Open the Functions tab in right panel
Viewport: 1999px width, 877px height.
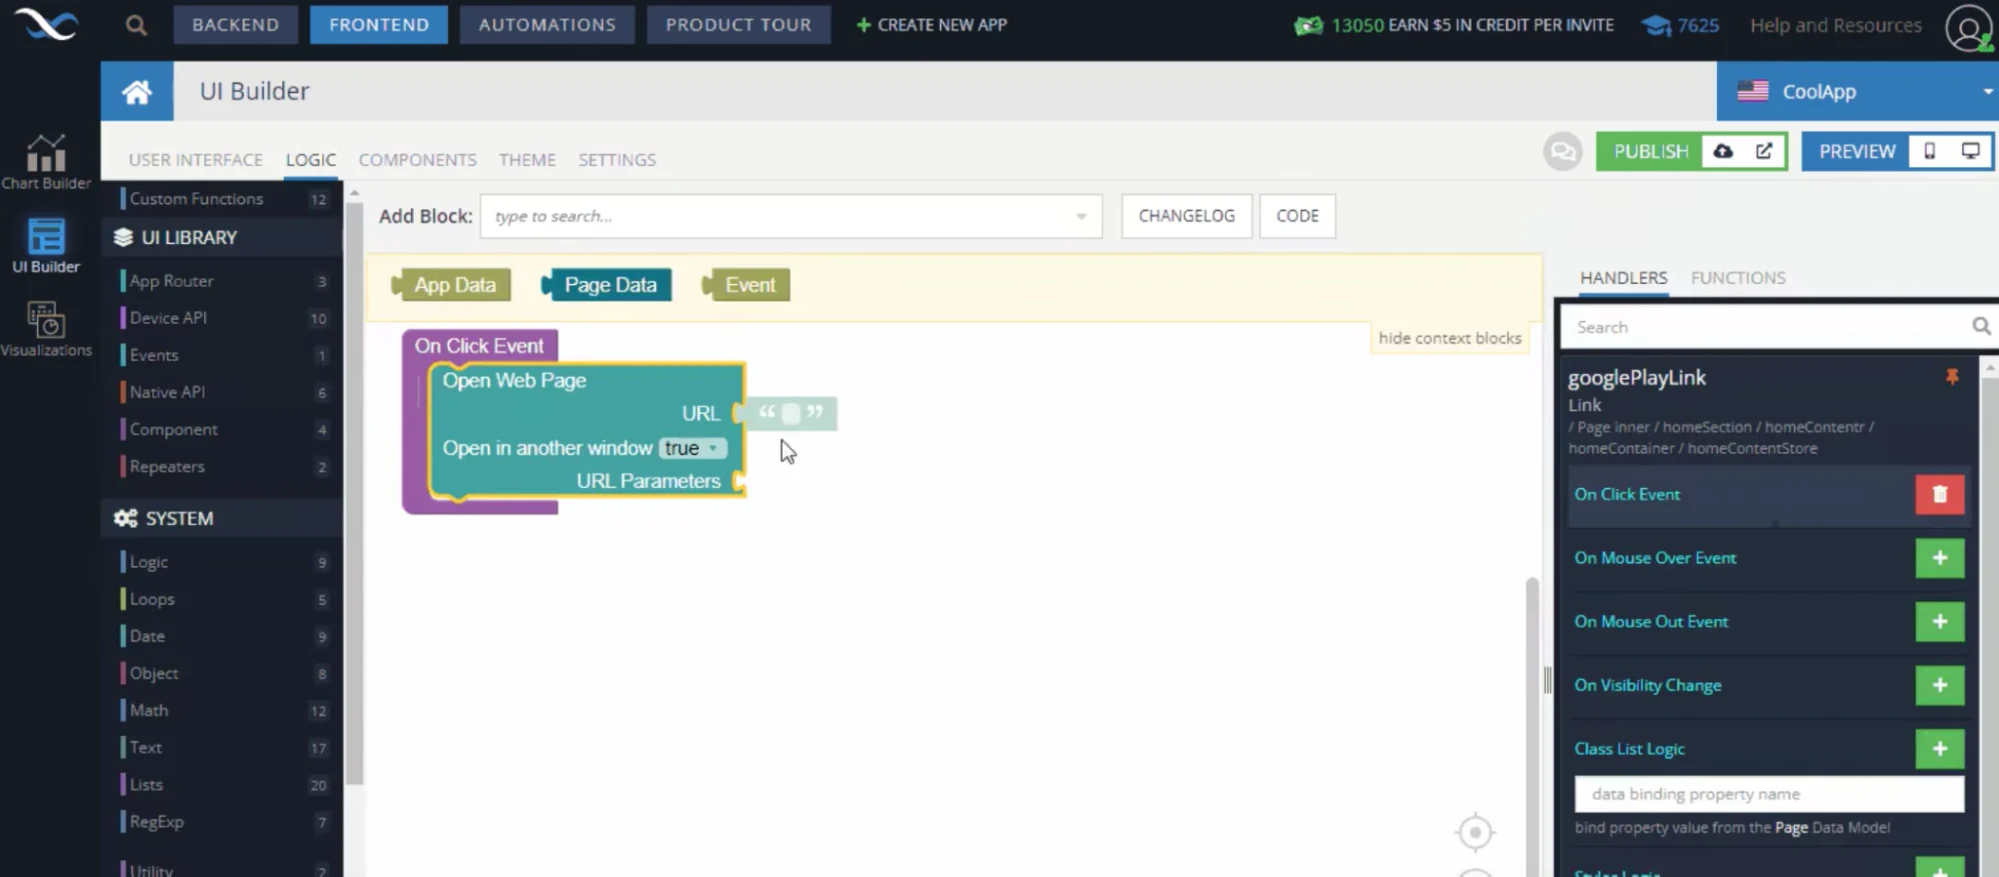click(1738, 278)
